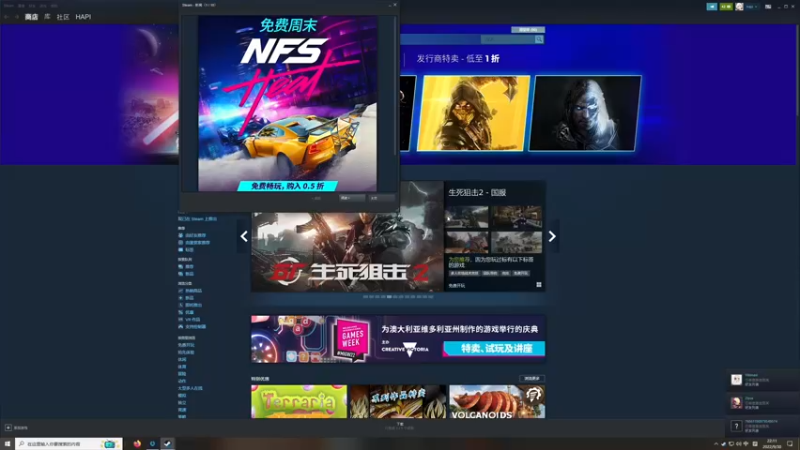This screenshot has width=800, height=450.
Task: Click the tags sidebar icon
Action: pos(181,249)
